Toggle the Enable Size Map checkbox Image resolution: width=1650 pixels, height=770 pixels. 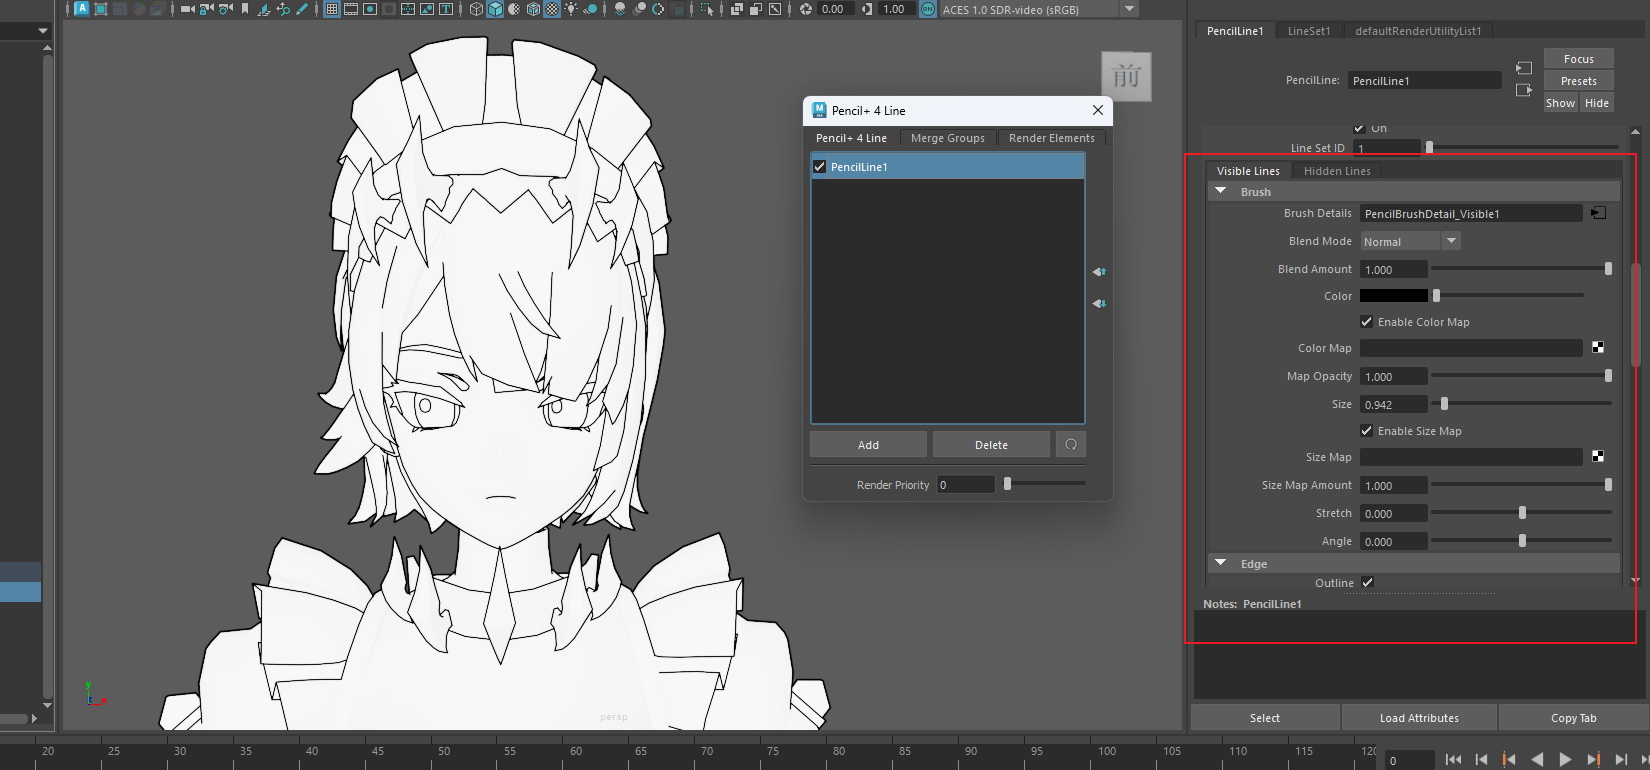(x=1366, y=431)
